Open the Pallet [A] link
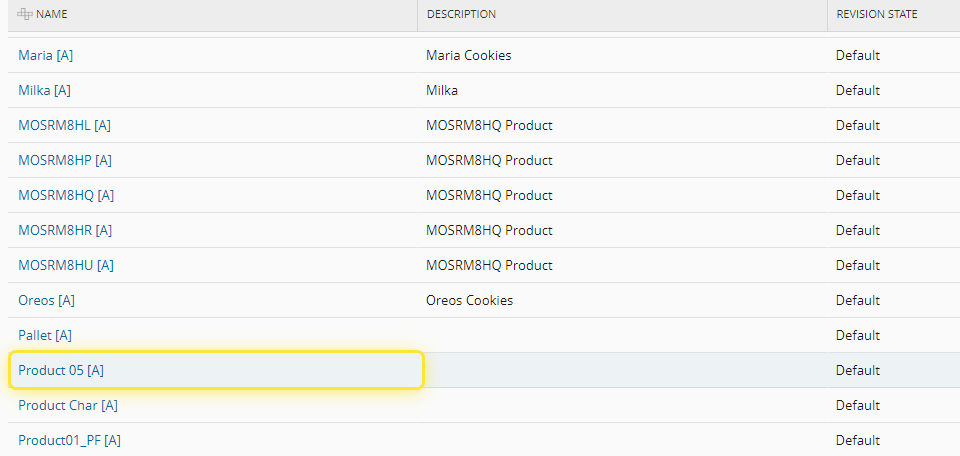Screen dimensions: 960x456 pyautogui.click(x=45, y=335)
